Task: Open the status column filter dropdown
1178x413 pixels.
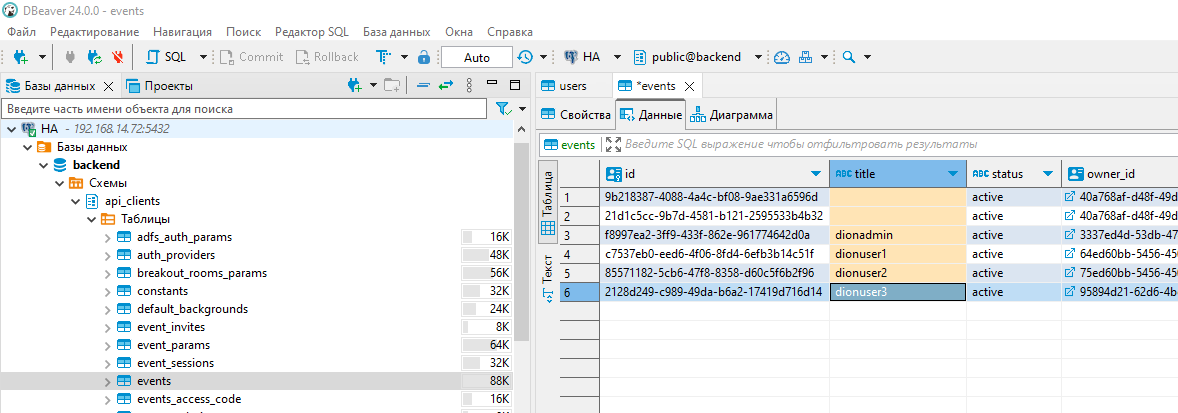Action: pyautogui.click(x=1047, y=174)
